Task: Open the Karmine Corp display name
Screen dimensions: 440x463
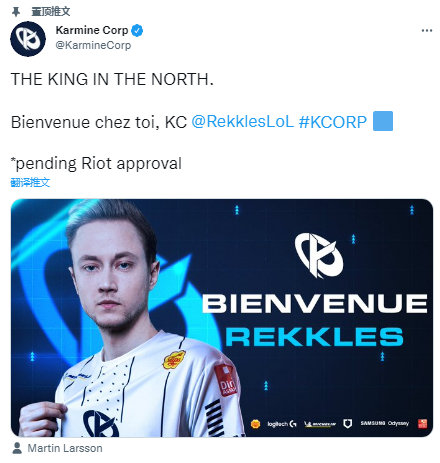Action: point(92,30)
